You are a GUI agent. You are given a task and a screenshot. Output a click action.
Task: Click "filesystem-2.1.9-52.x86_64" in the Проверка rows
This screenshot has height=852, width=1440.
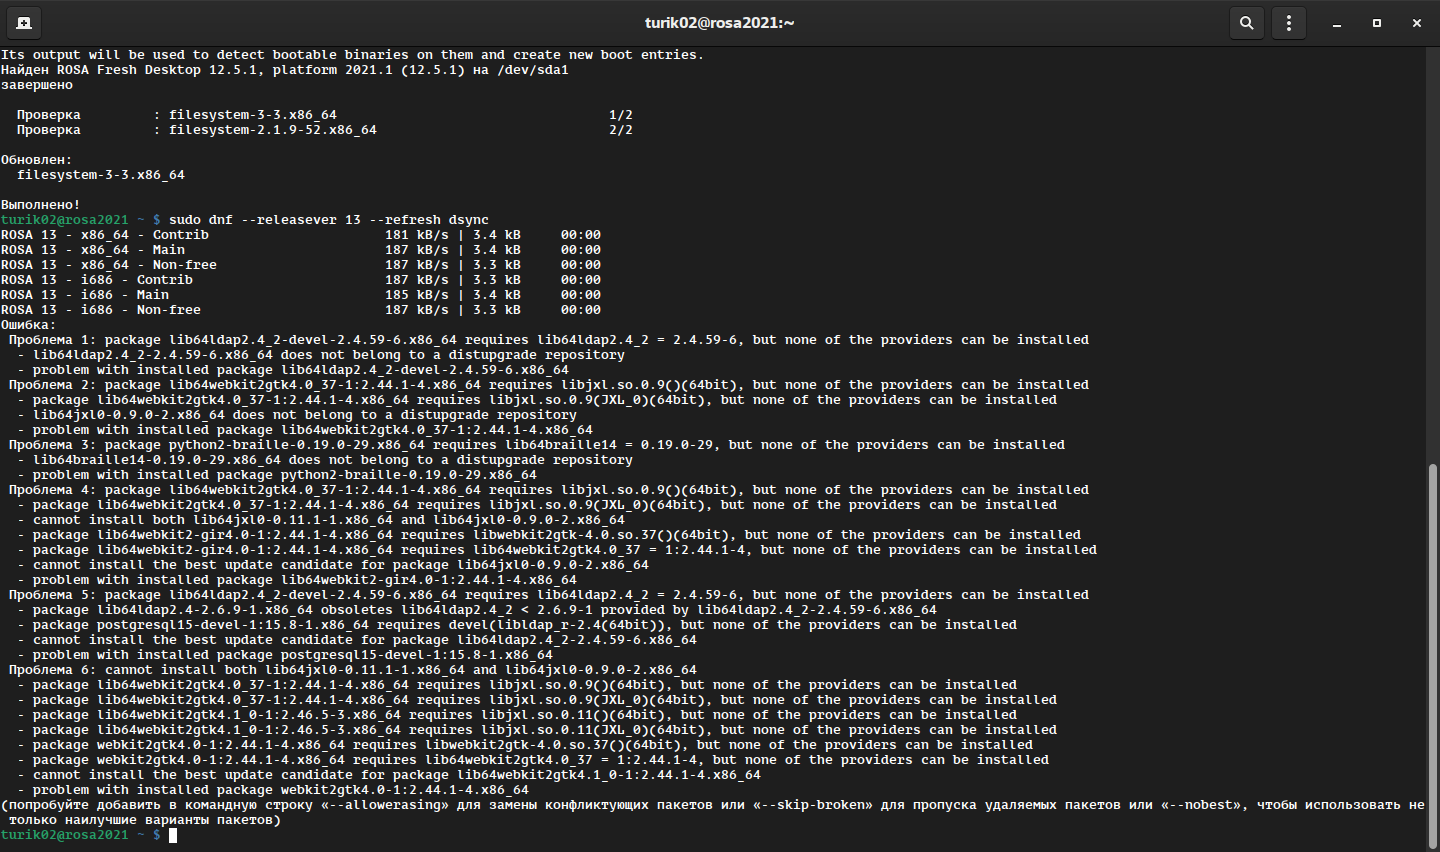click(x=273, y=130)
